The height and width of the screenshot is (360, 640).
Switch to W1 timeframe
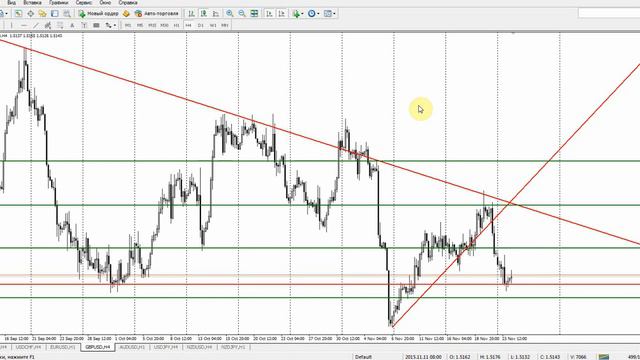point(213,25)
